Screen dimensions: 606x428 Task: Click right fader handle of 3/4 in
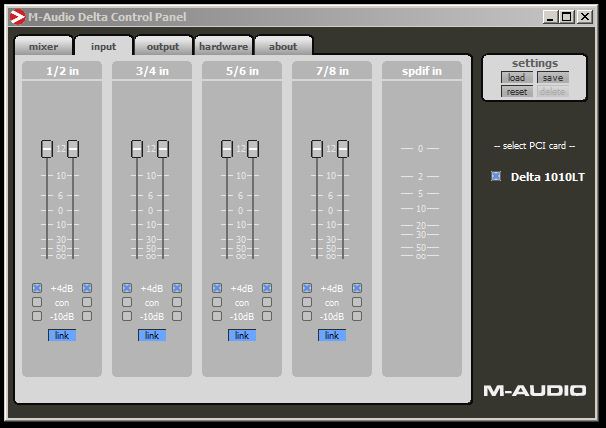click(x=163, y=149)
